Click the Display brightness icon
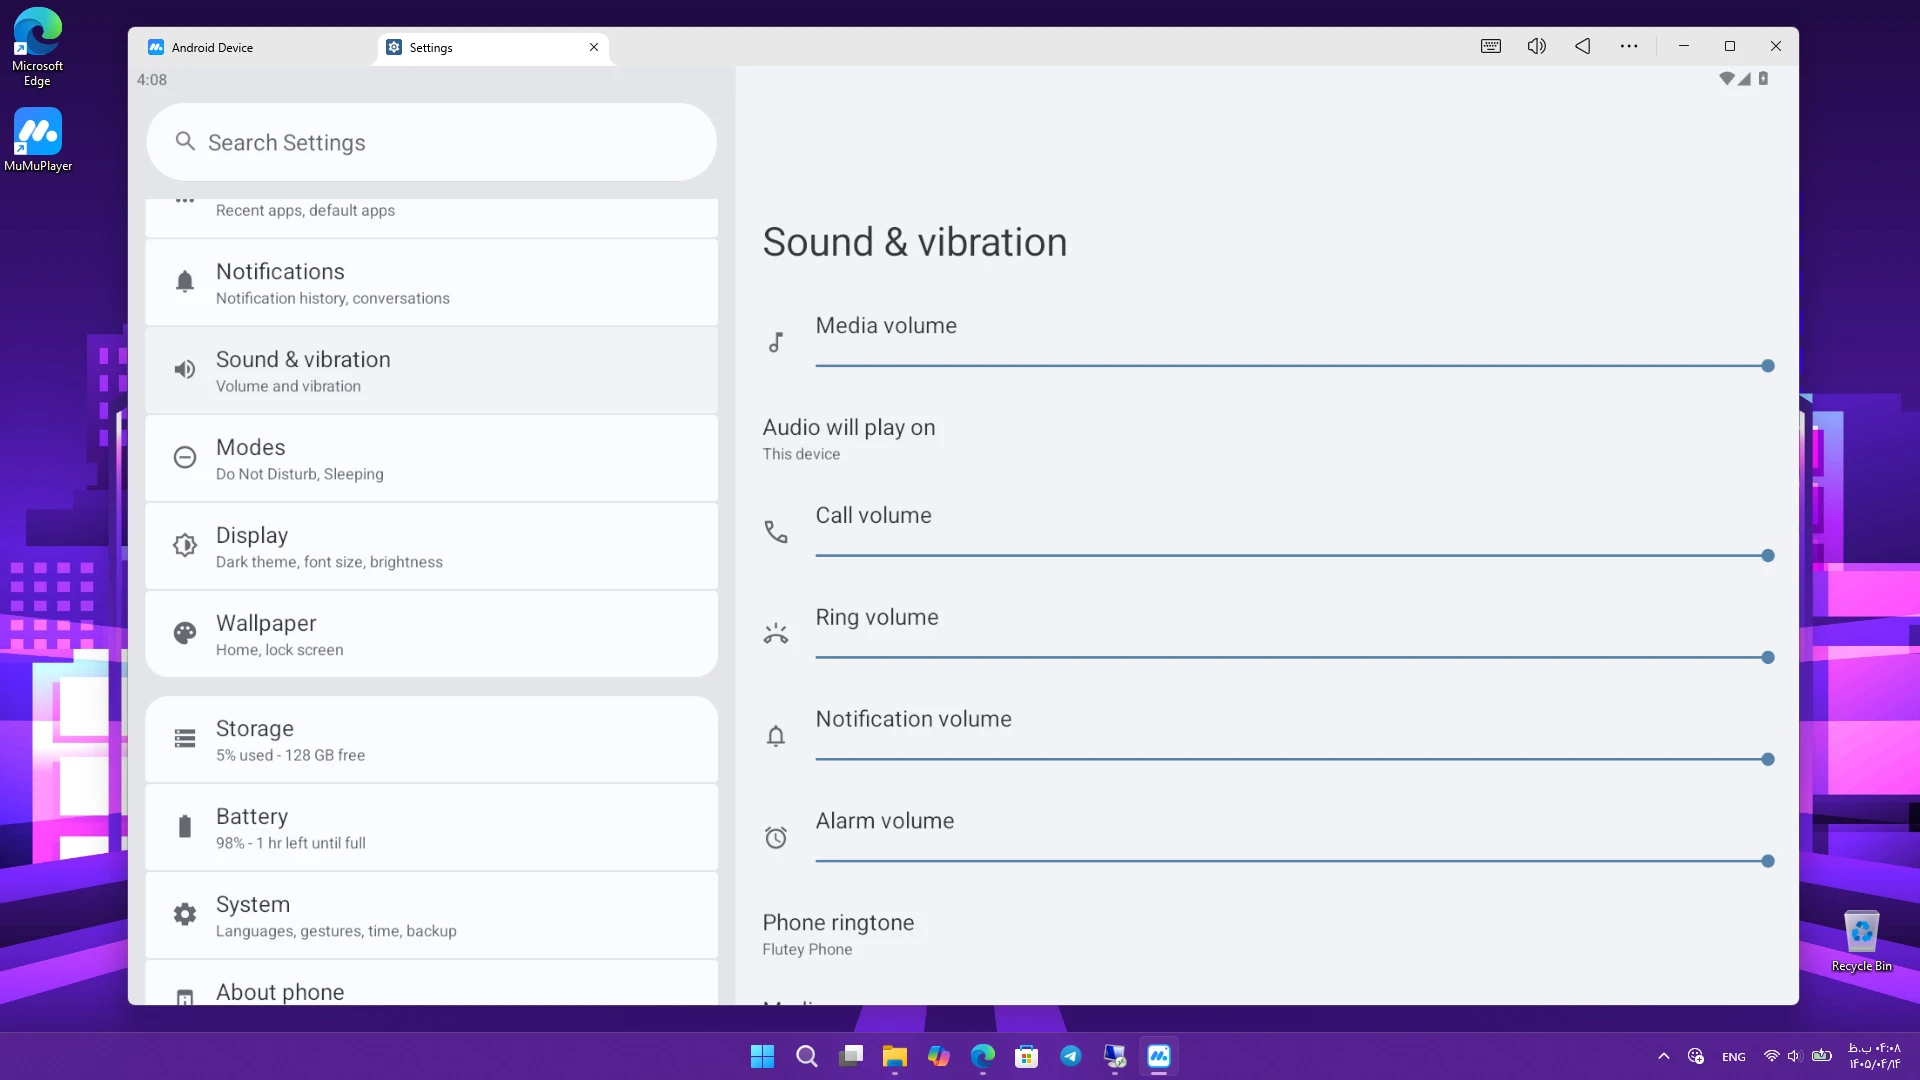Image resolution: width=1920 pixels, height=1080 pixels. pyautogui.click(x=185, y=546)
